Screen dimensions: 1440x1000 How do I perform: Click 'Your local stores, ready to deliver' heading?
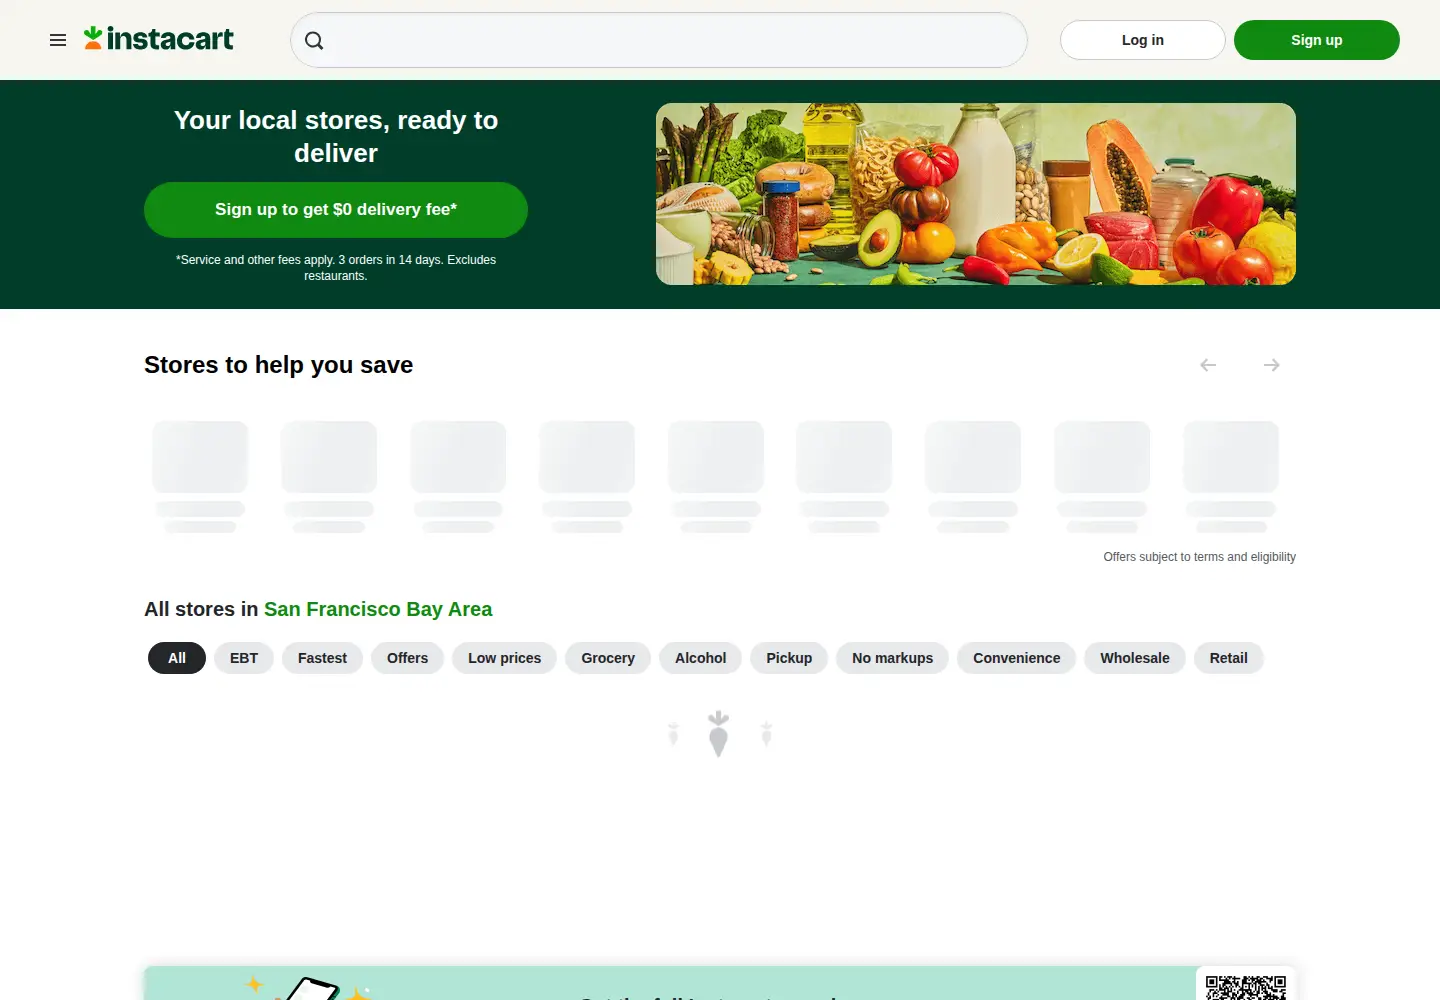(336, 137)
